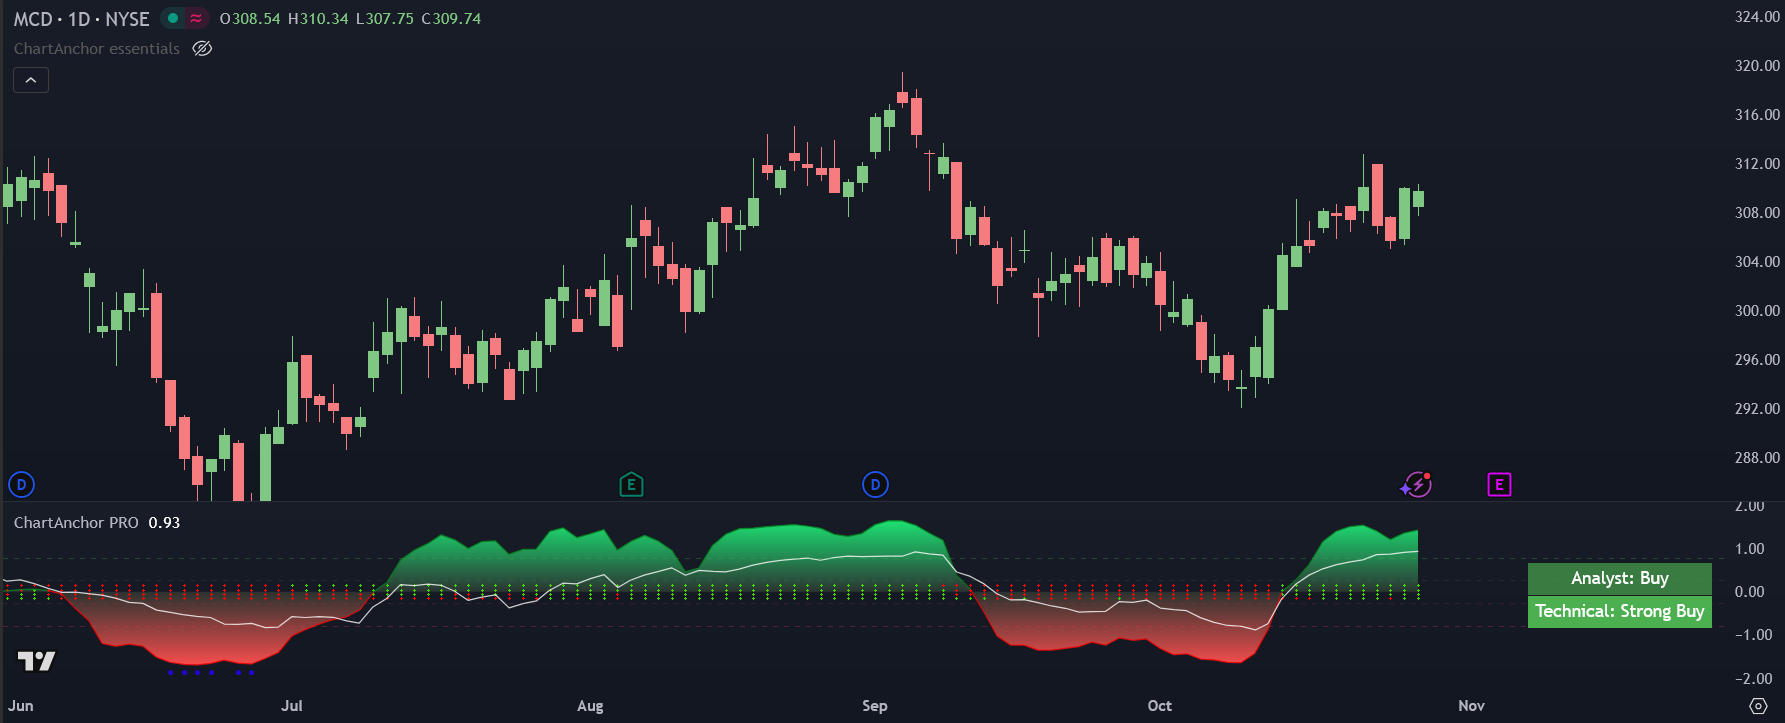This screenshot has width=1785, height=723.
Task: Click the green market status dot
Action: (x=173, y=18)
